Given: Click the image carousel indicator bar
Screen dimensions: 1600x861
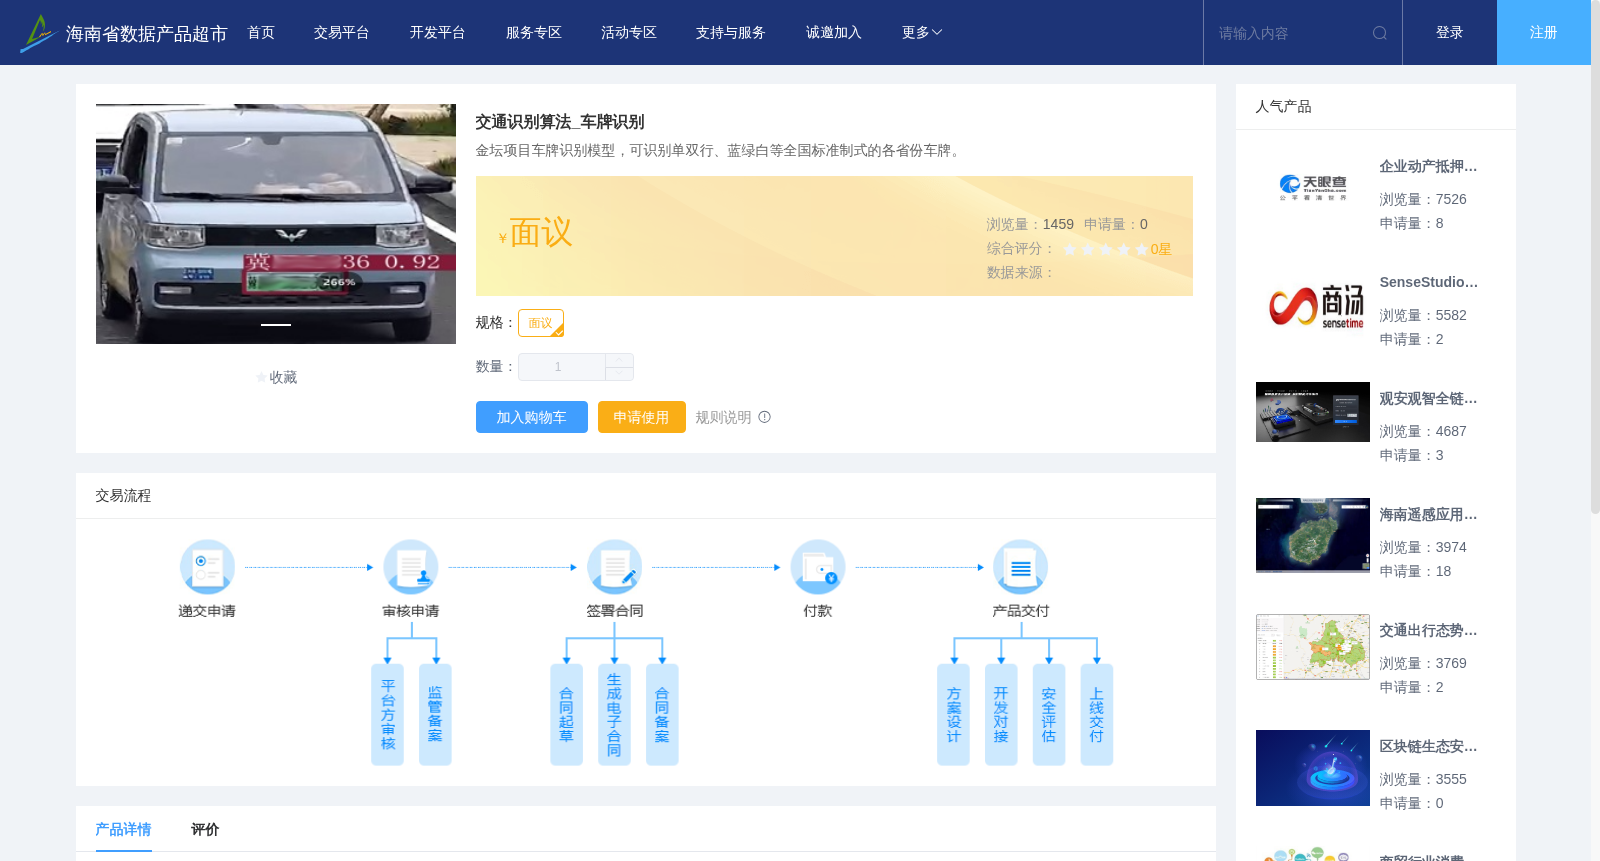Looking at the screenshot, I should coord(276,325).
